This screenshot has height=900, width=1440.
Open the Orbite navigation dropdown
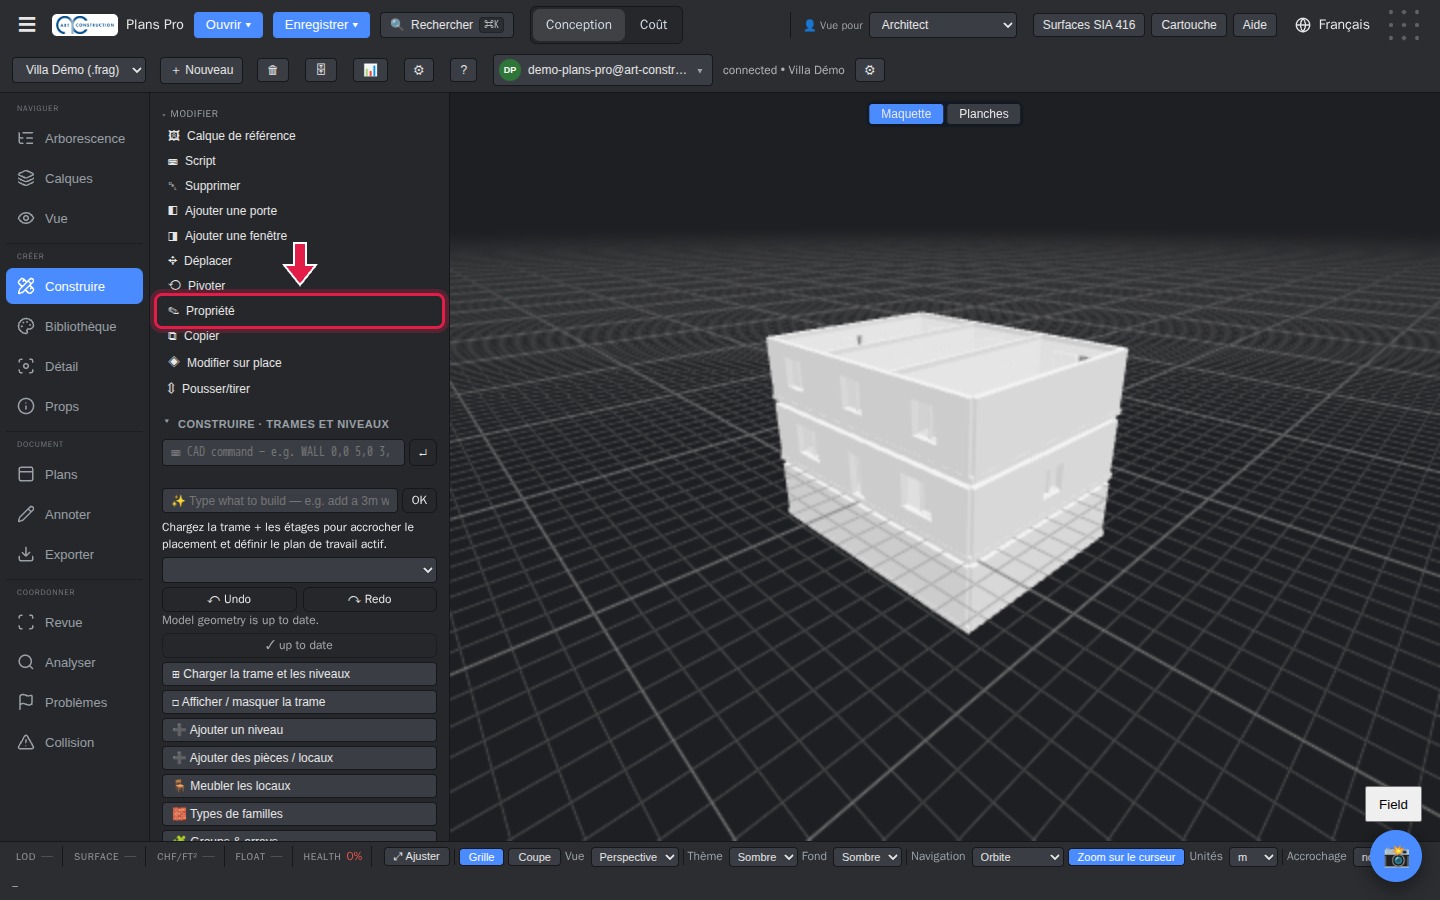click(x=1017, y=857)
